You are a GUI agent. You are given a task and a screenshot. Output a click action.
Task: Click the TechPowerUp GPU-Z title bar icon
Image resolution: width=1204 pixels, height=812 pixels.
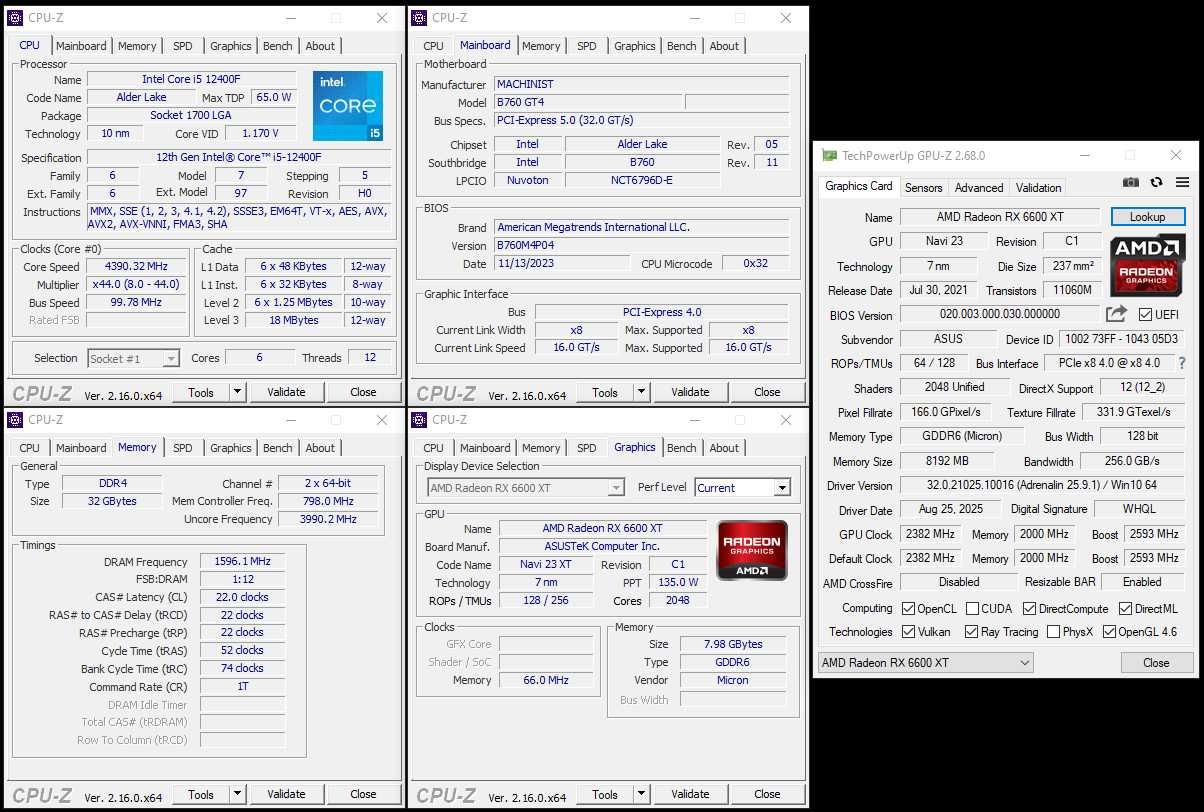point(829,156)
